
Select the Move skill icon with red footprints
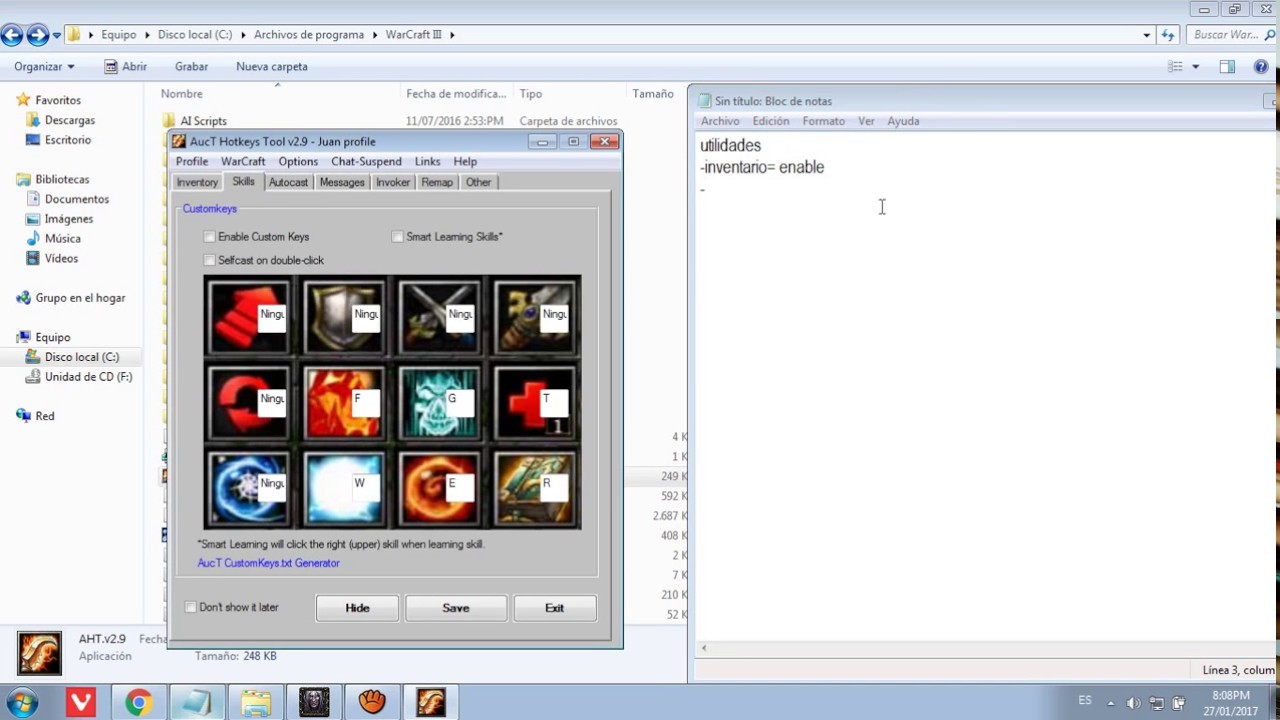point(248,318)
